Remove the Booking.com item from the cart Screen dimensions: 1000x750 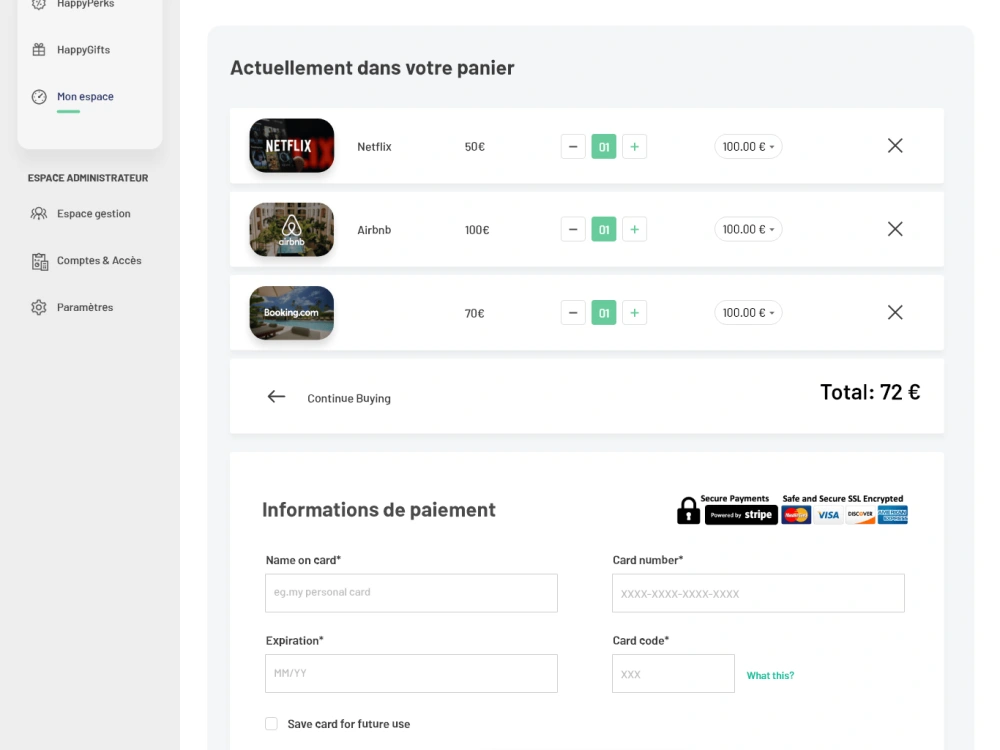[895, 312]
